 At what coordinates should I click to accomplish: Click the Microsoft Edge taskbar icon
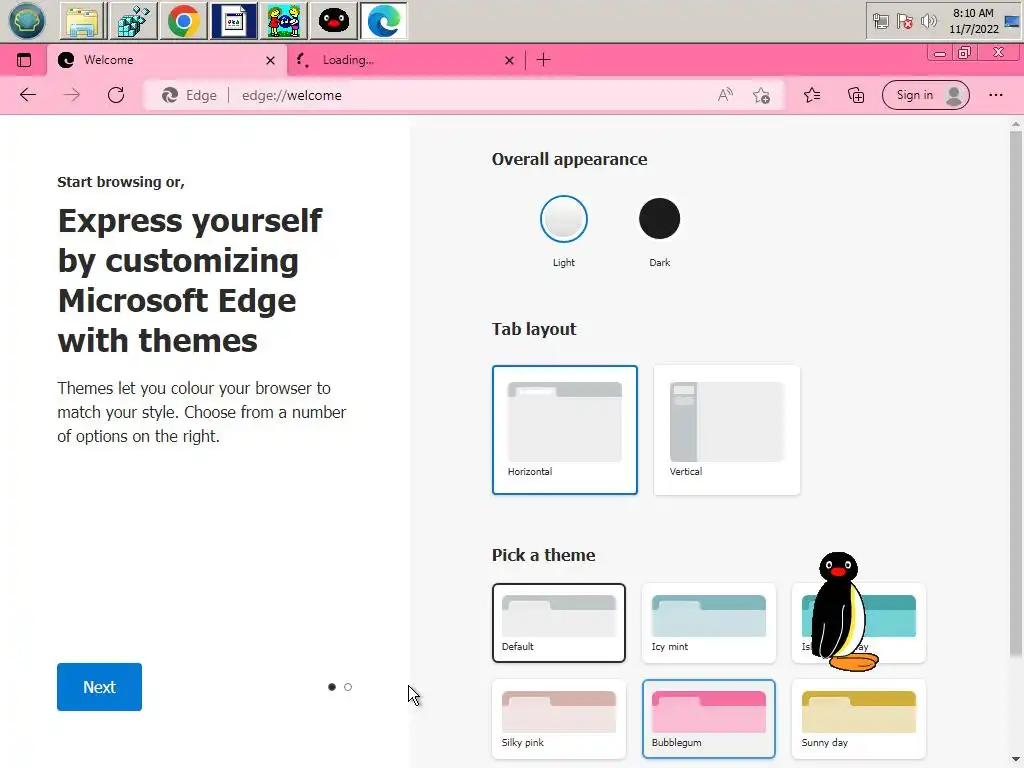point(384,21)
